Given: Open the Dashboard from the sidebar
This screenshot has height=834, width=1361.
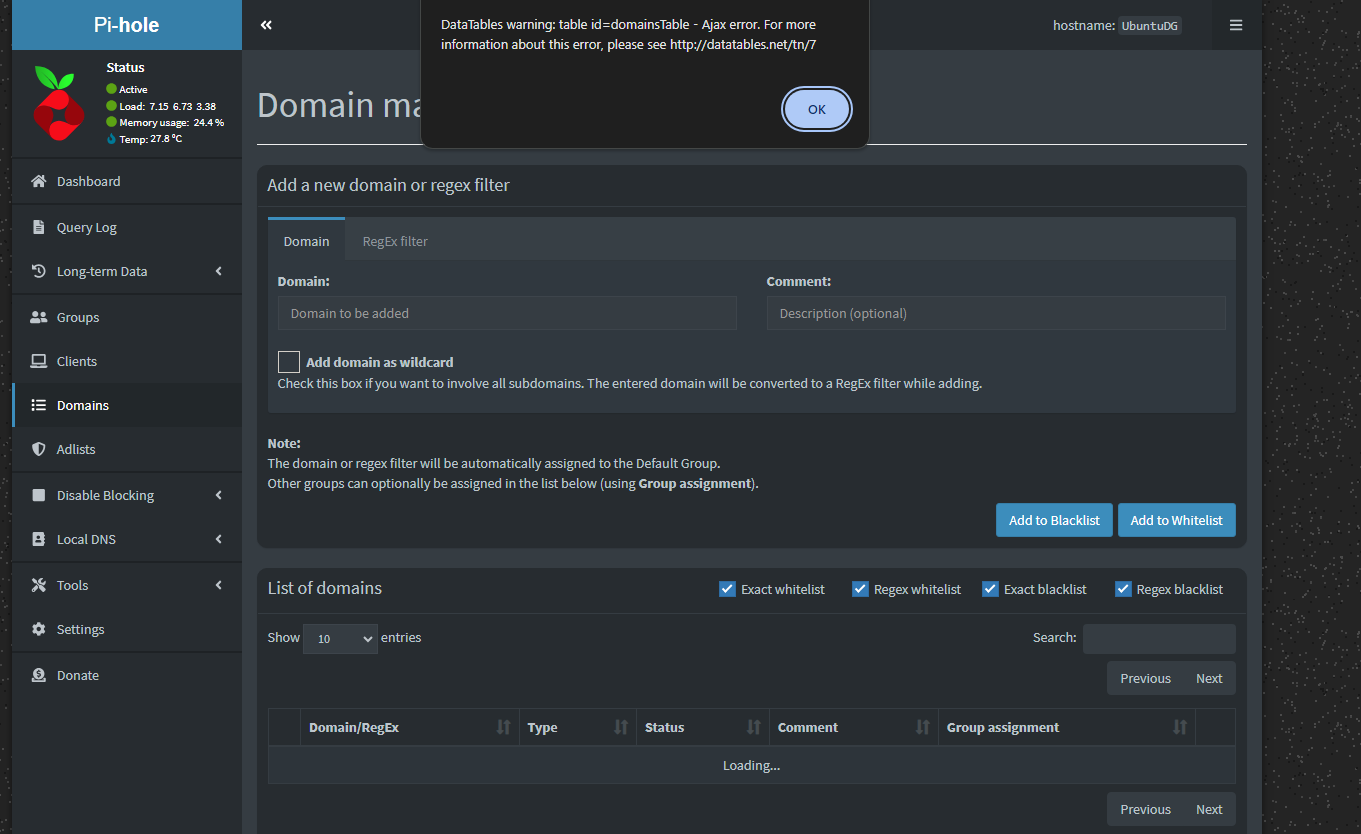Looking at the screenshot, I should coord(86,181).
